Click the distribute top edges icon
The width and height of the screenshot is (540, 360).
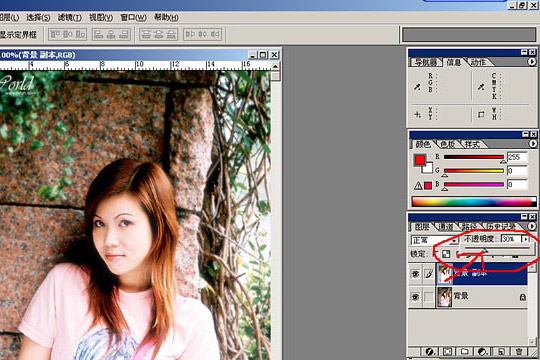[146, 34]
